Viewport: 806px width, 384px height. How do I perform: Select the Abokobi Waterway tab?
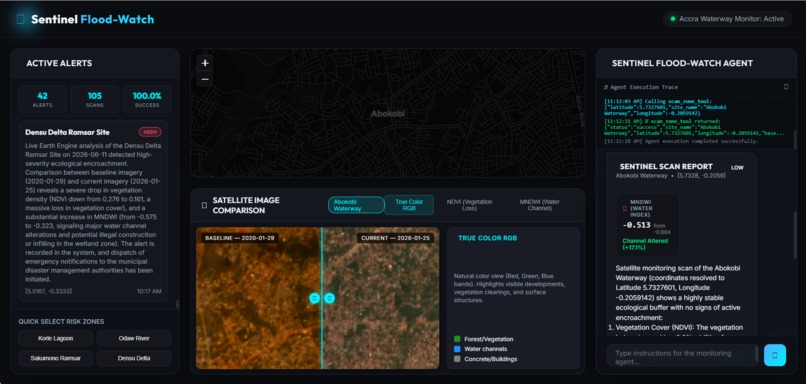[x=356, y=205]
